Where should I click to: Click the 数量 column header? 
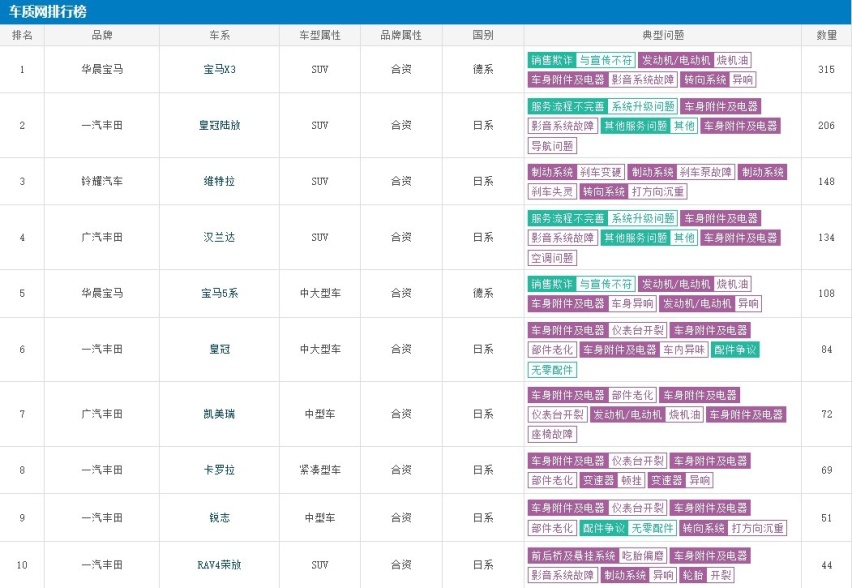click(x=826, y=35)
